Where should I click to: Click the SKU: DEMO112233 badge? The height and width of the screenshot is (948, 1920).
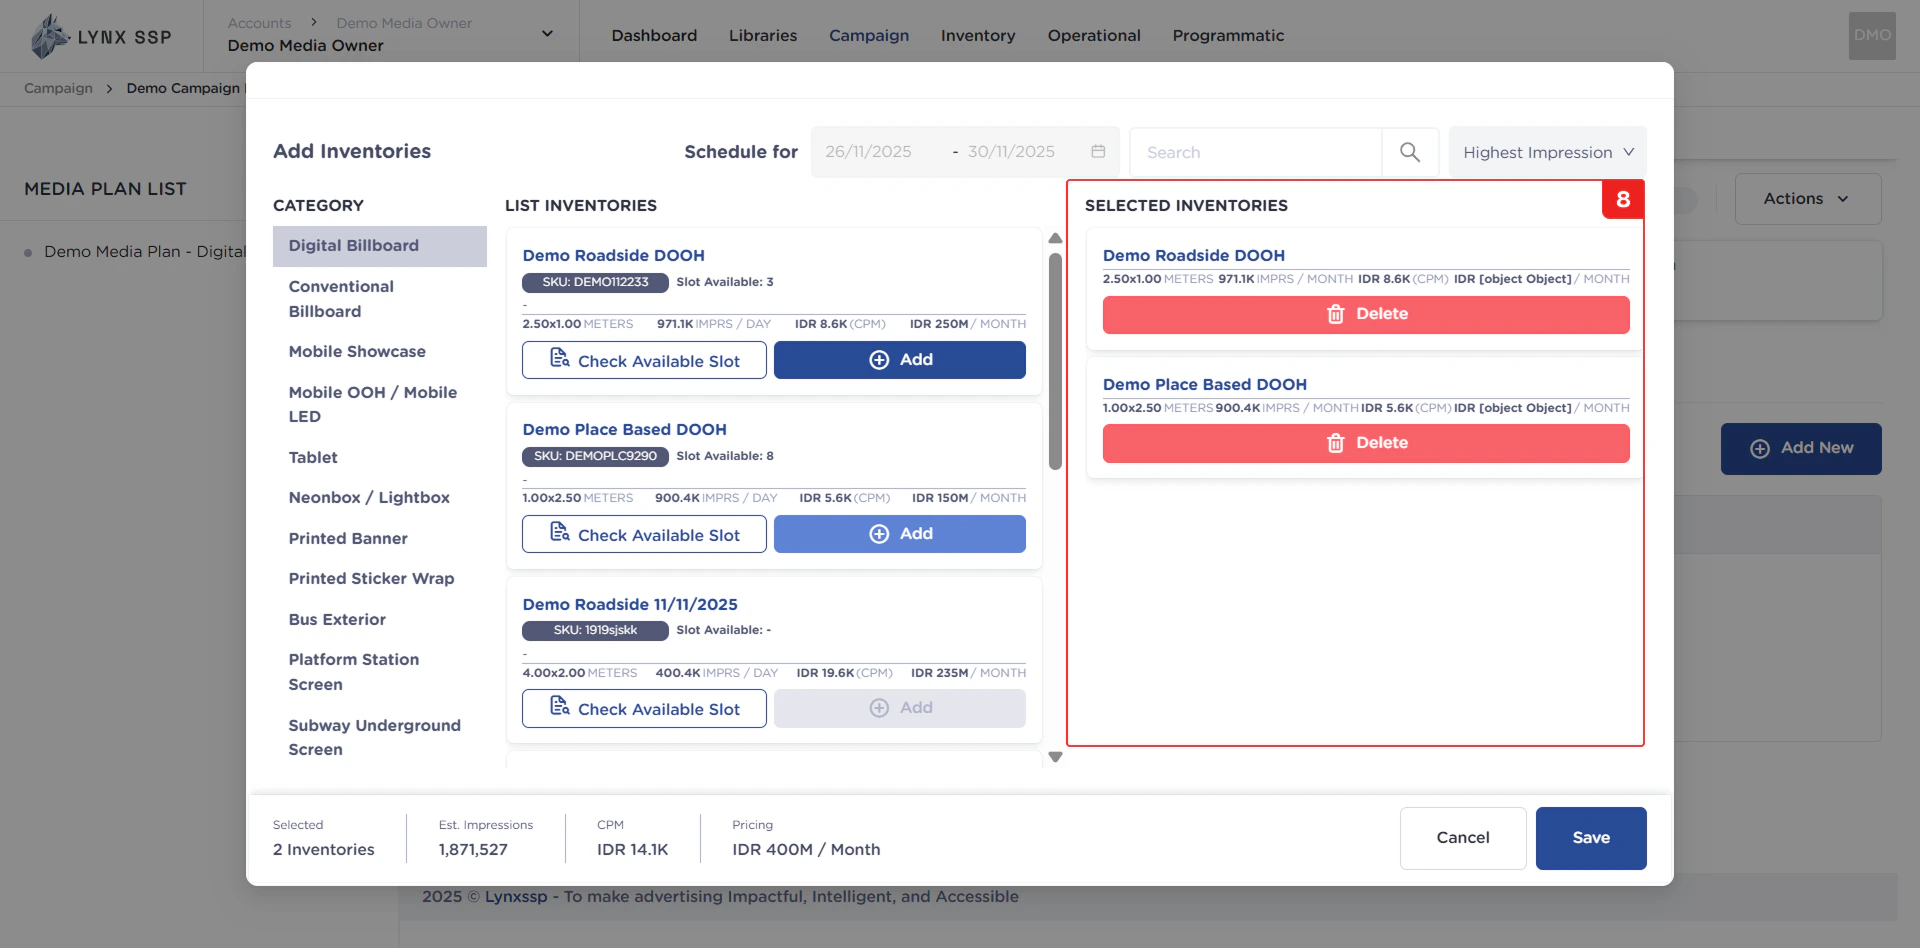point(595,282)
